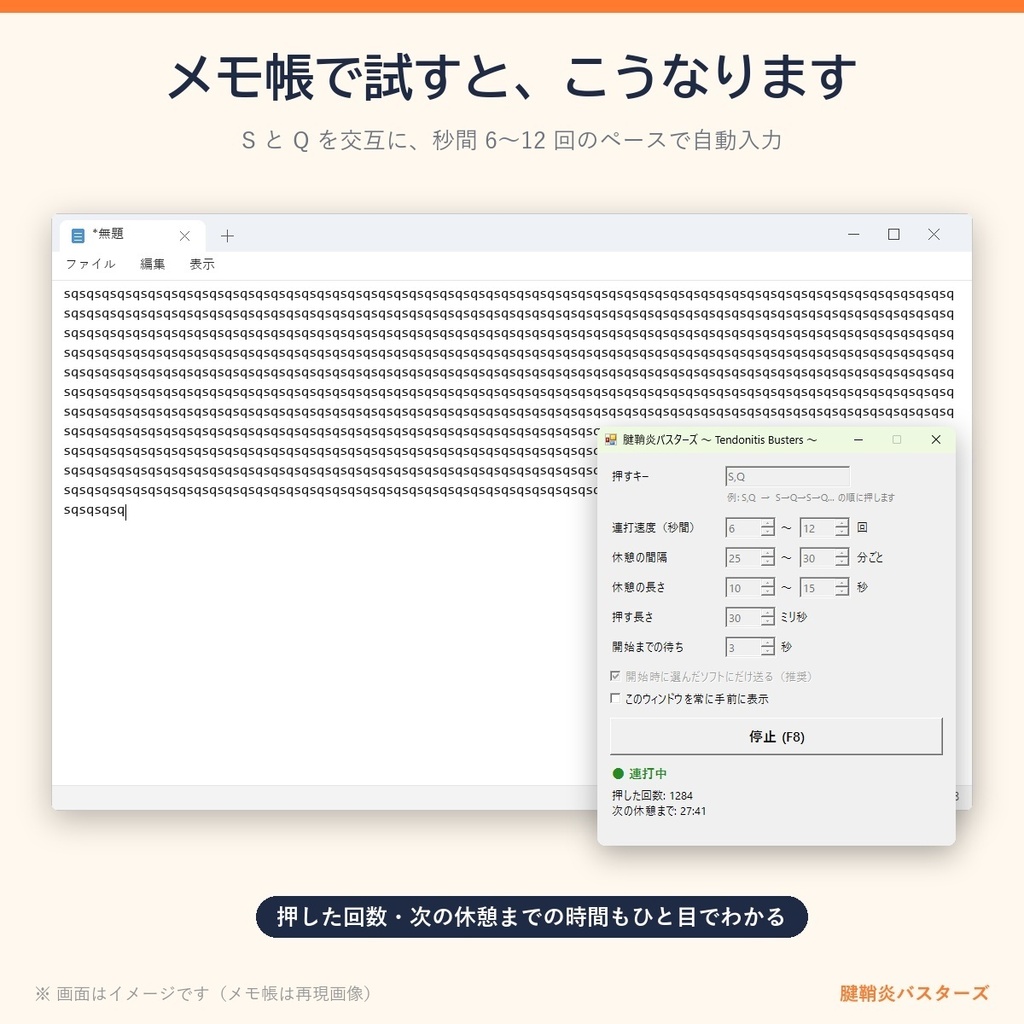Adjust the 開始までの待ち spinner arrows
Screen dimensions: 1024x1024
click(x=767, y=647)
